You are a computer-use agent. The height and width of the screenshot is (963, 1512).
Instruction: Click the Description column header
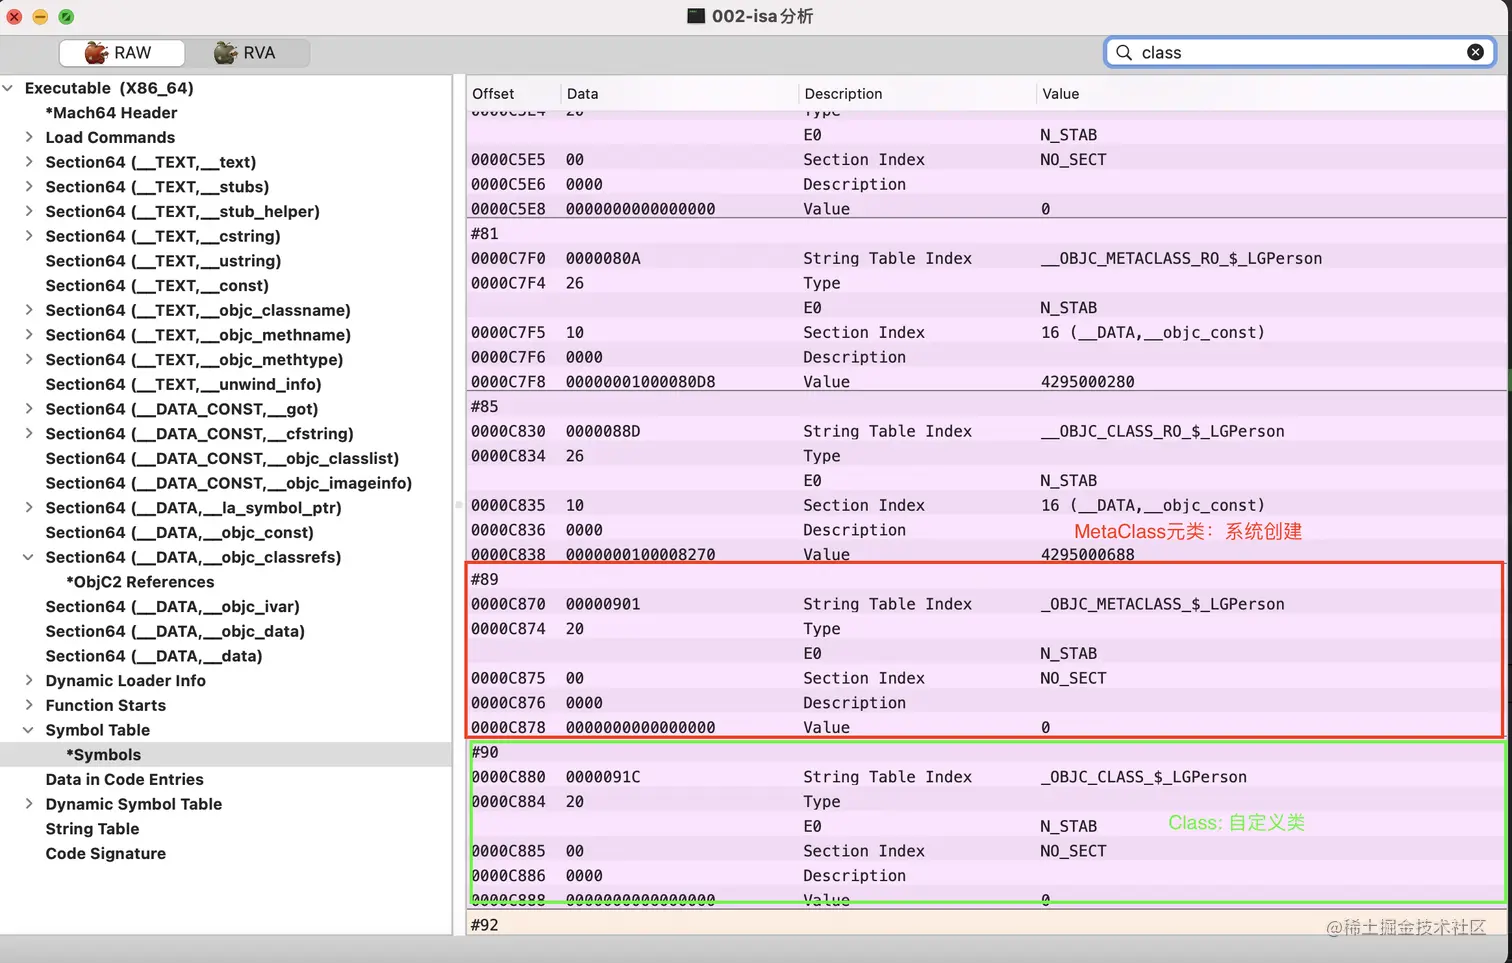click(843, 94)
